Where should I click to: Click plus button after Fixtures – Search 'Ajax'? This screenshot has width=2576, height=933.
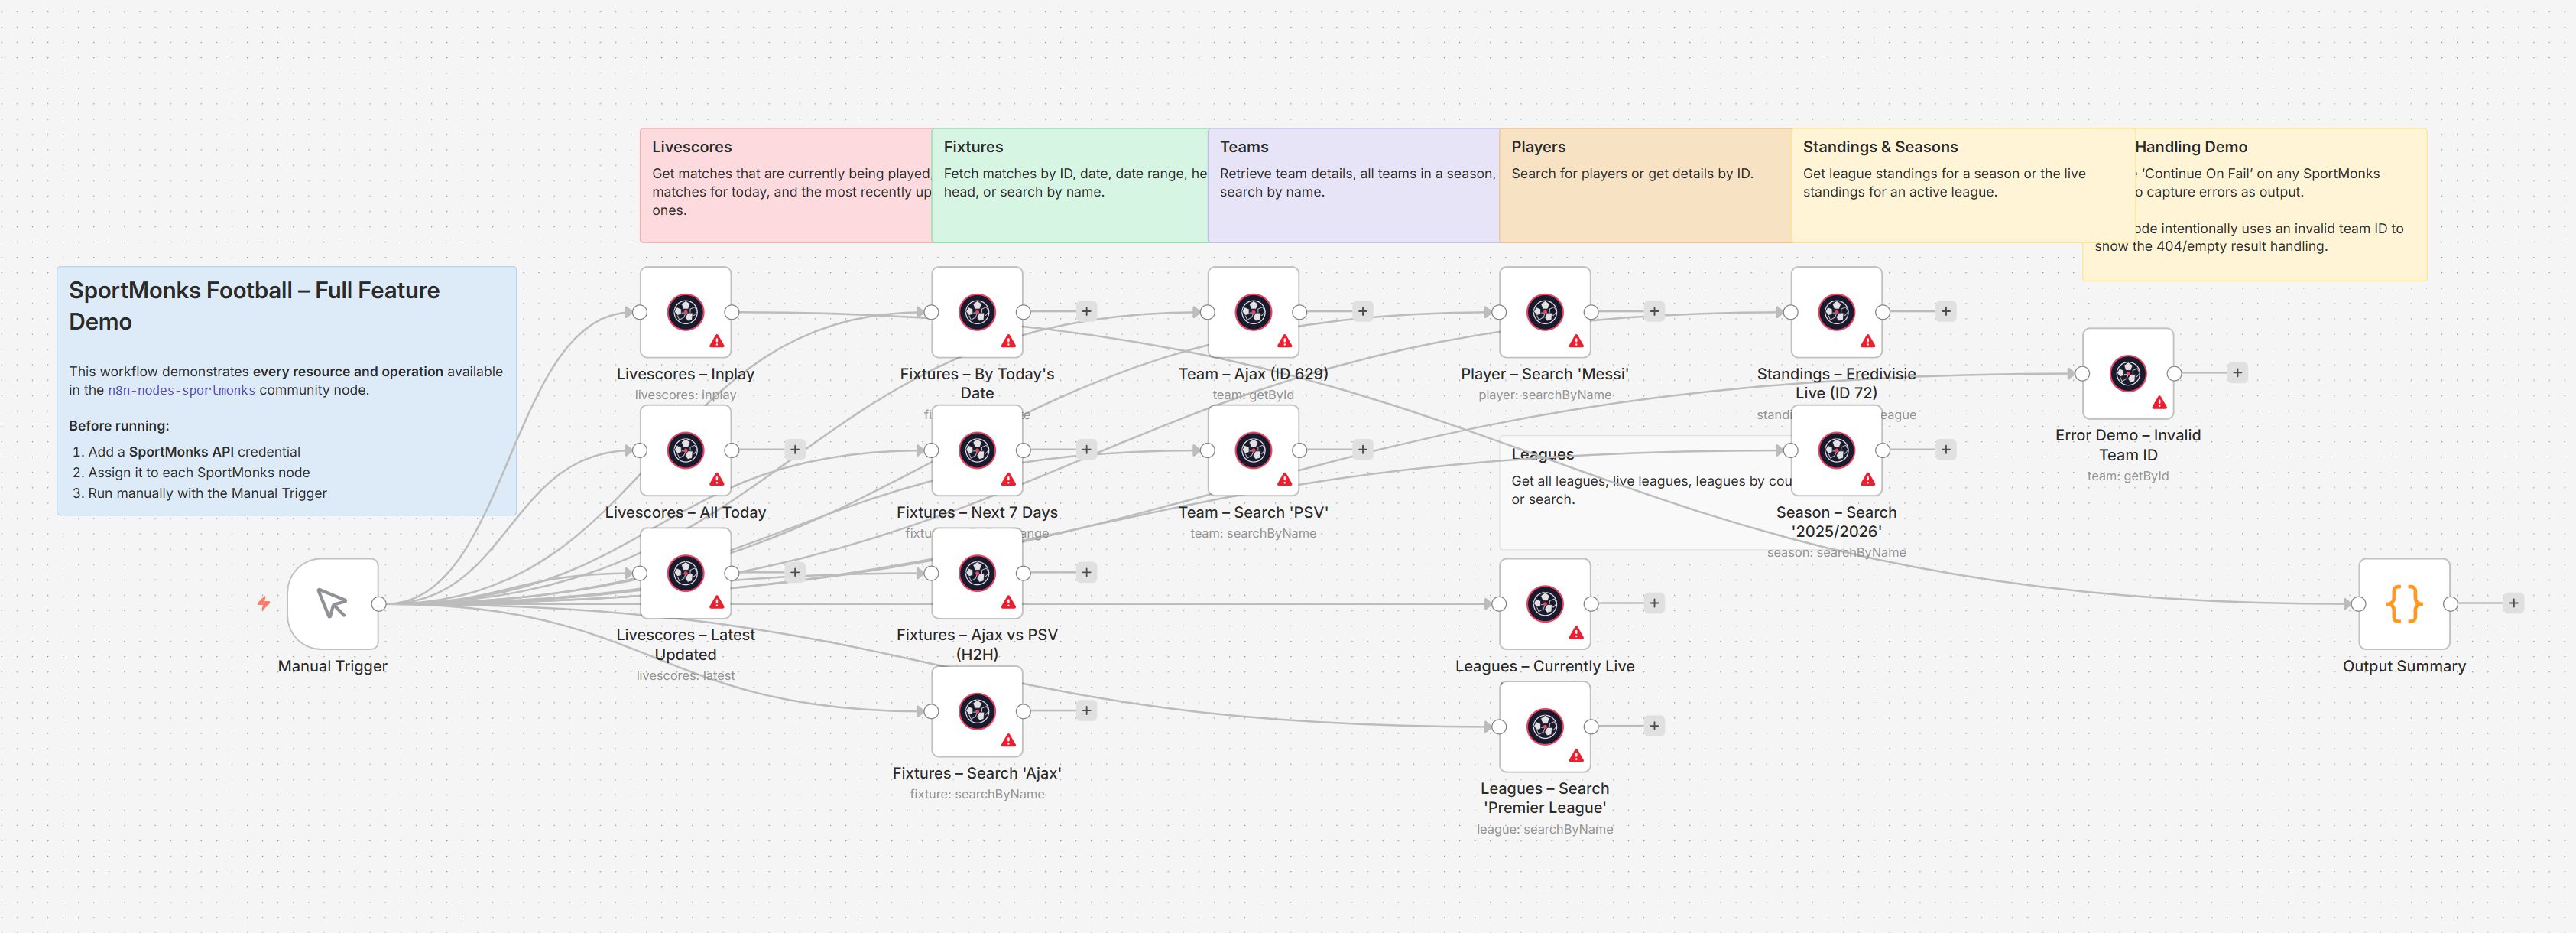[1086, 711]
